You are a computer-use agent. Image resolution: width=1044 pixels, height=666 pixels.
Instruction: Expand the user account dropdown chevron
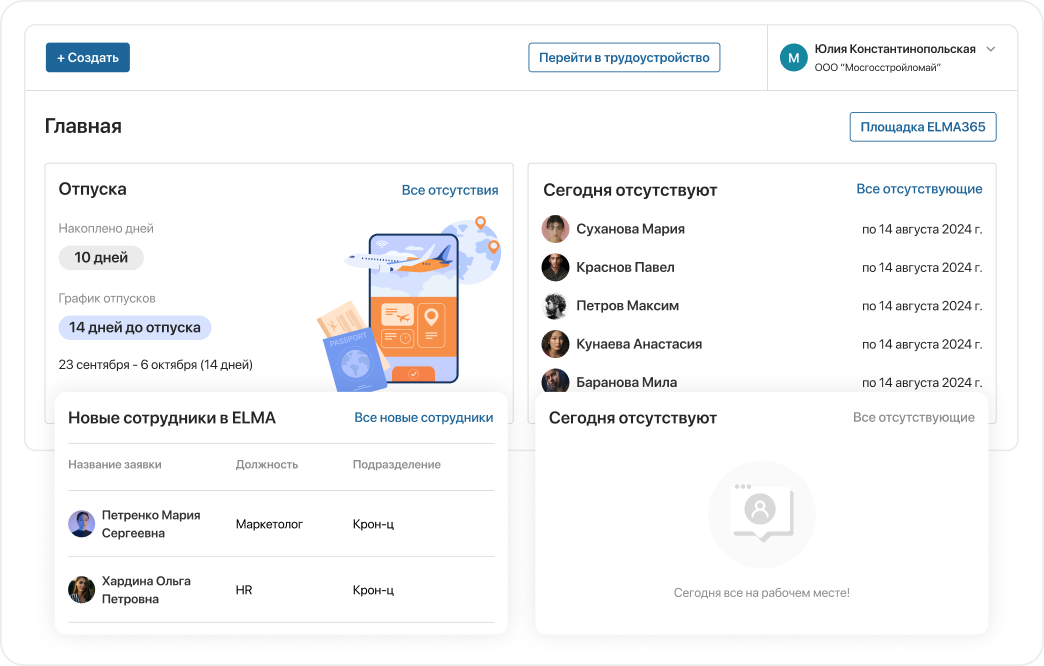pyautogui.click(x=991, y=49)
